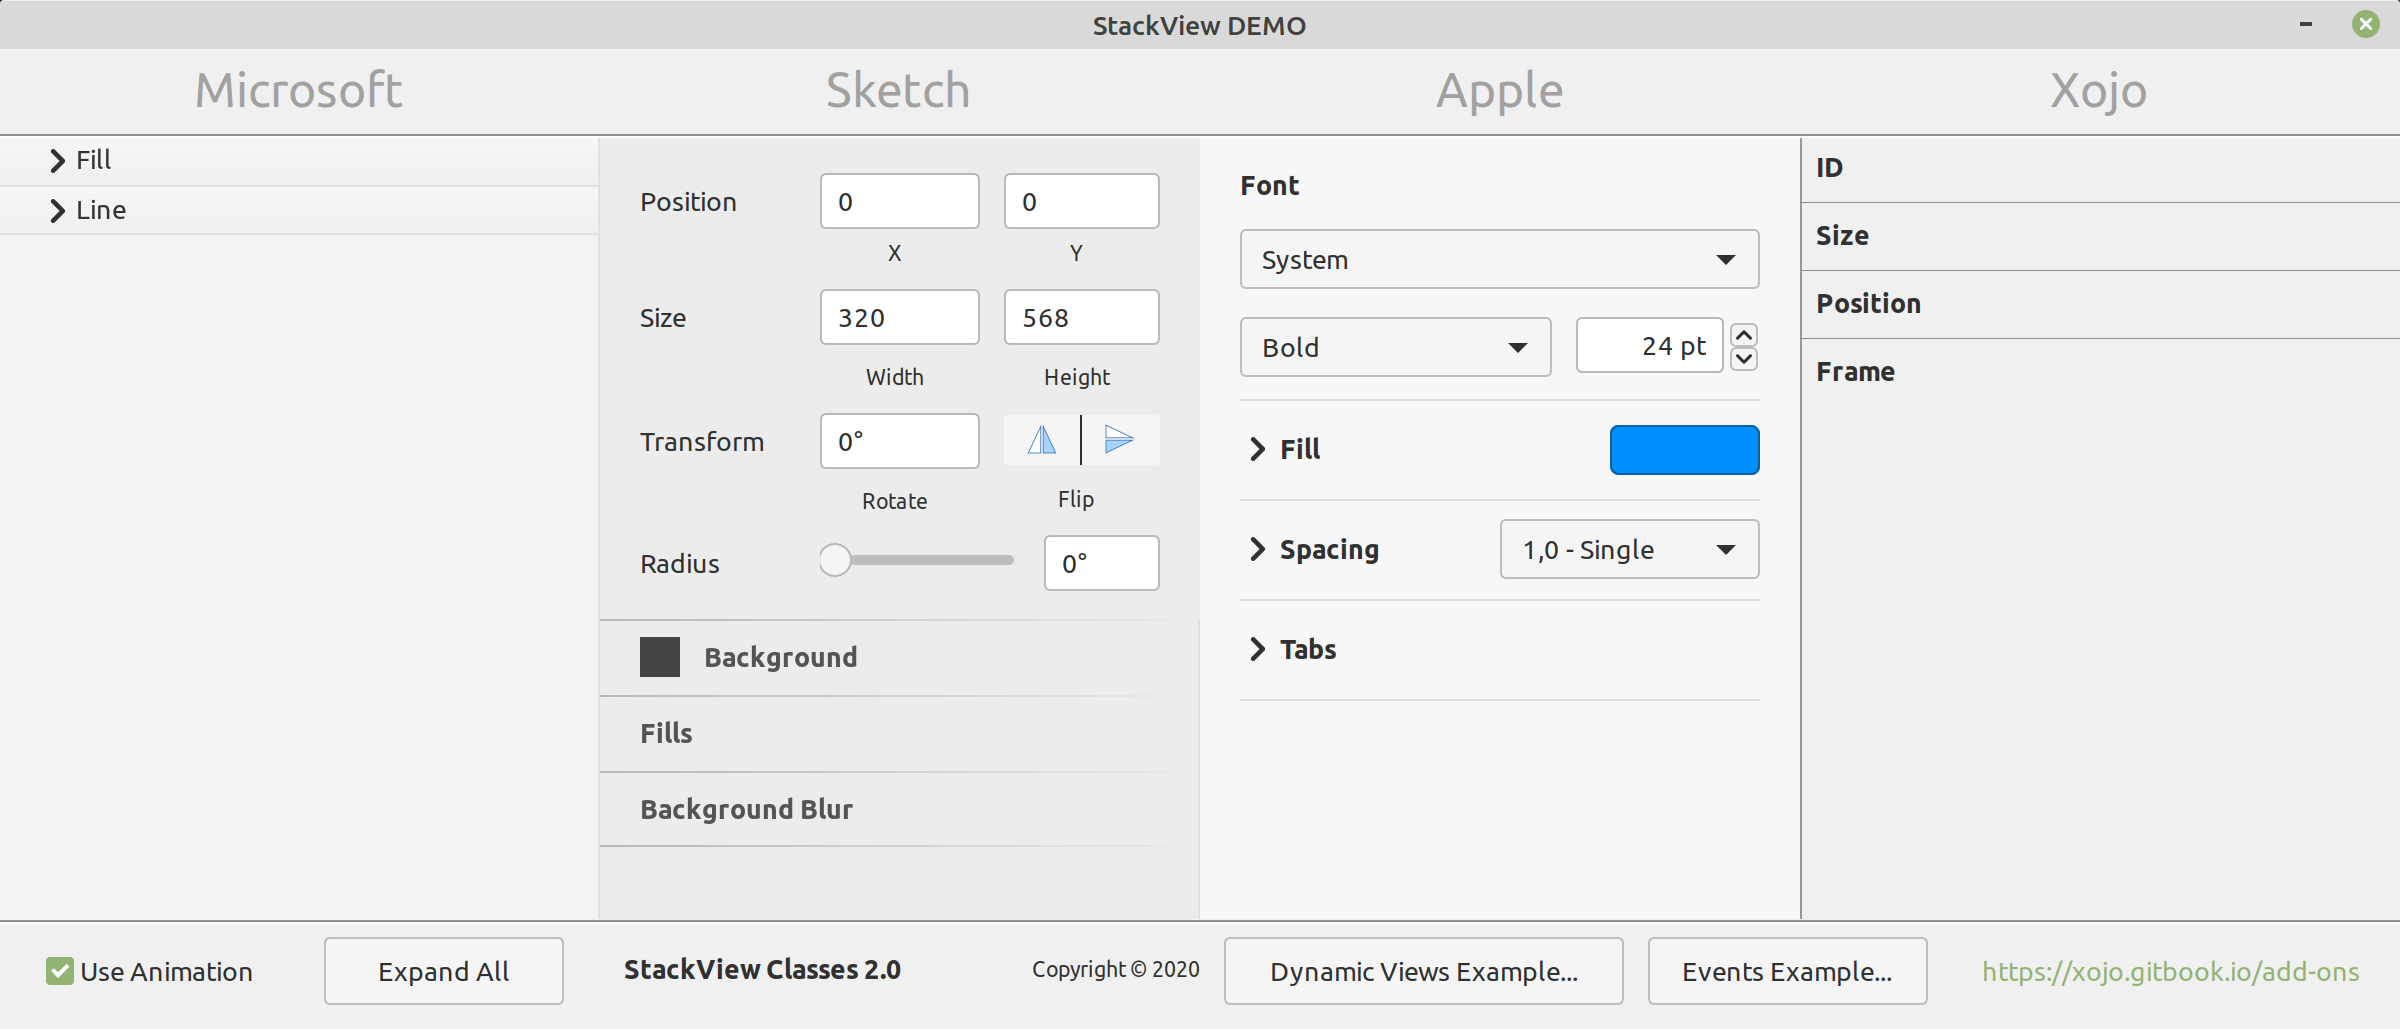Image resolution: width=2400 pixels, height=1029 pixels.
Task: Open the Dynamic Views Example button
Action: (1423, 971)
